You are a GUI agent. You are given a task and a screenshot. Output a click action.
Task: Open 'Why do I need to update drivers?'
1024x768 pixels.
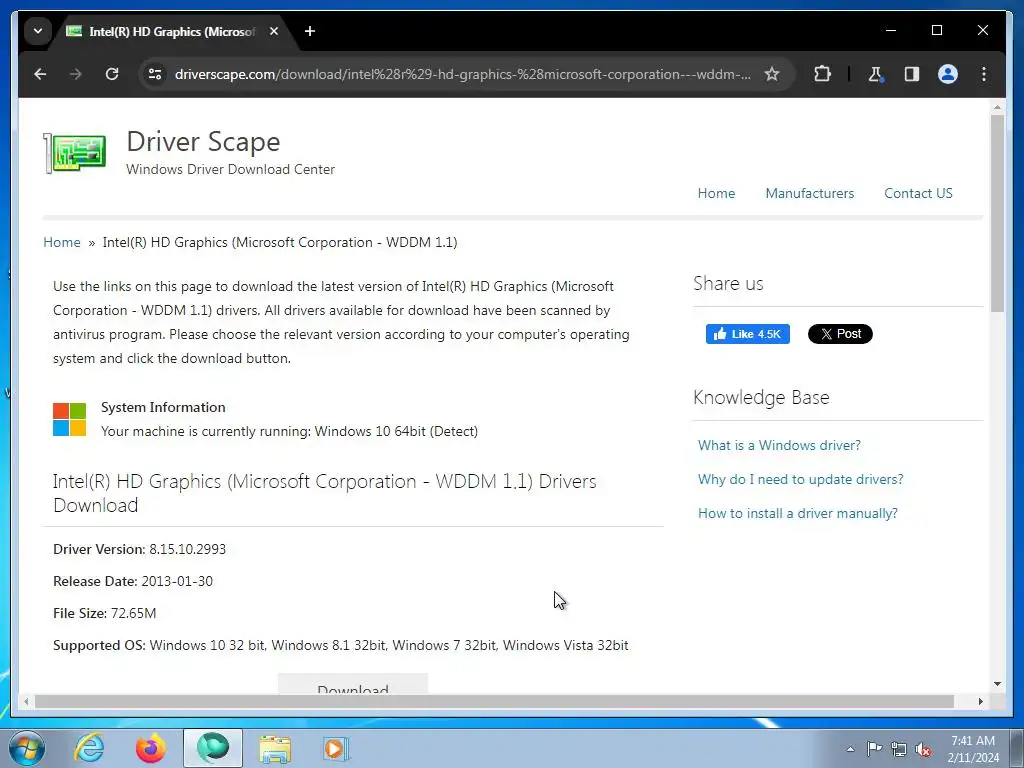[x=801, y=479]
